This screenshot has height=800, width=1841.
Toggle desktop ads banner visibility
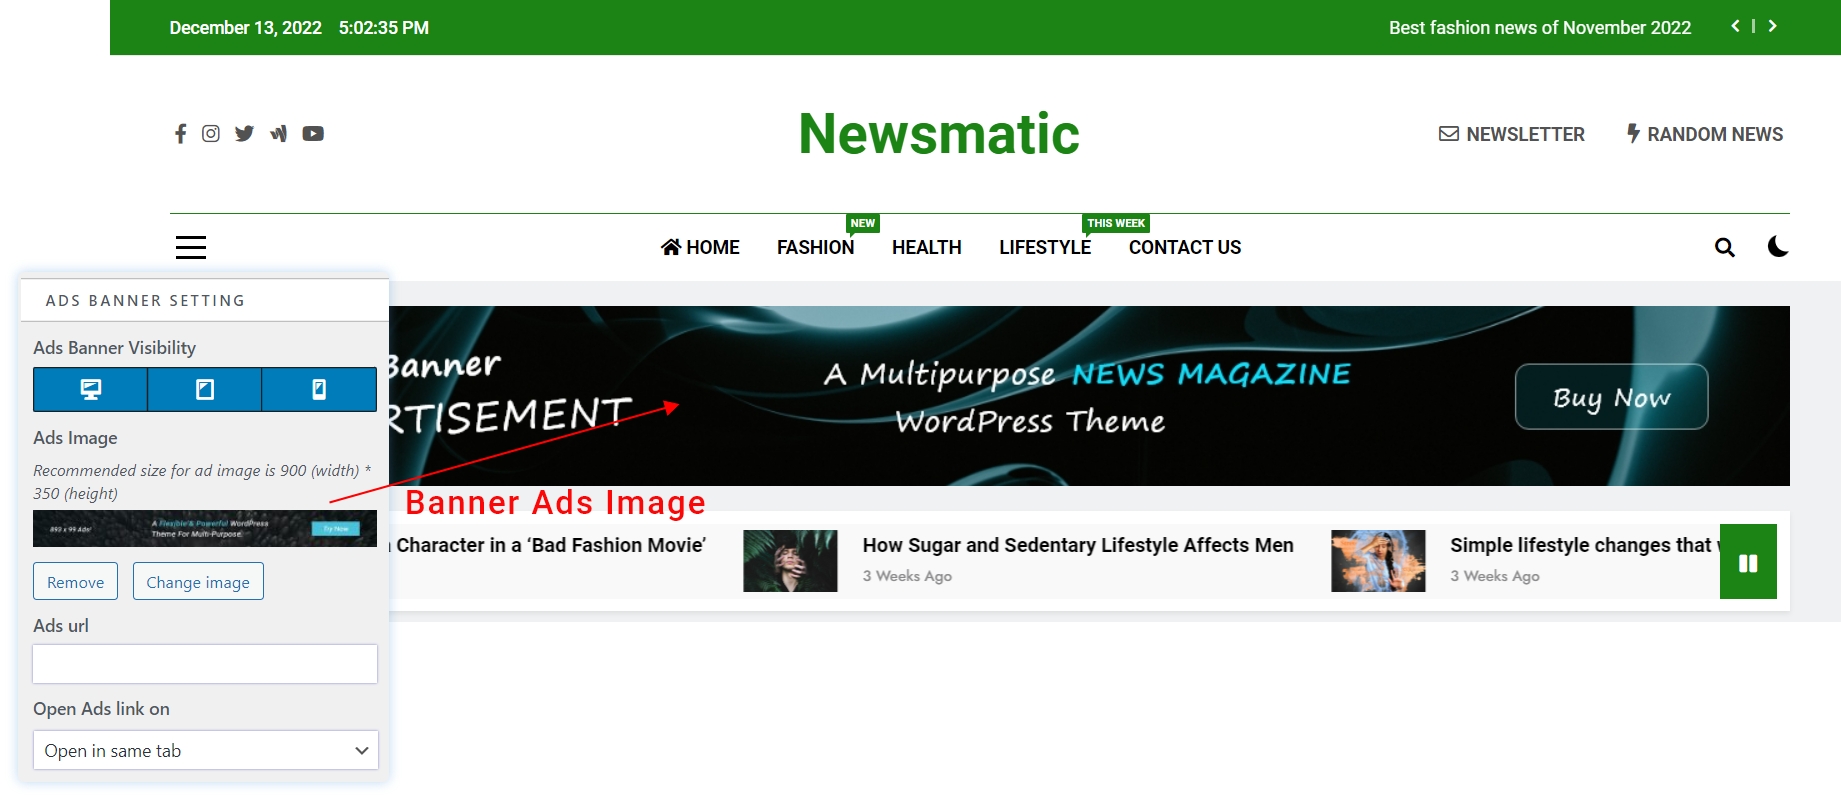[91, 390]
